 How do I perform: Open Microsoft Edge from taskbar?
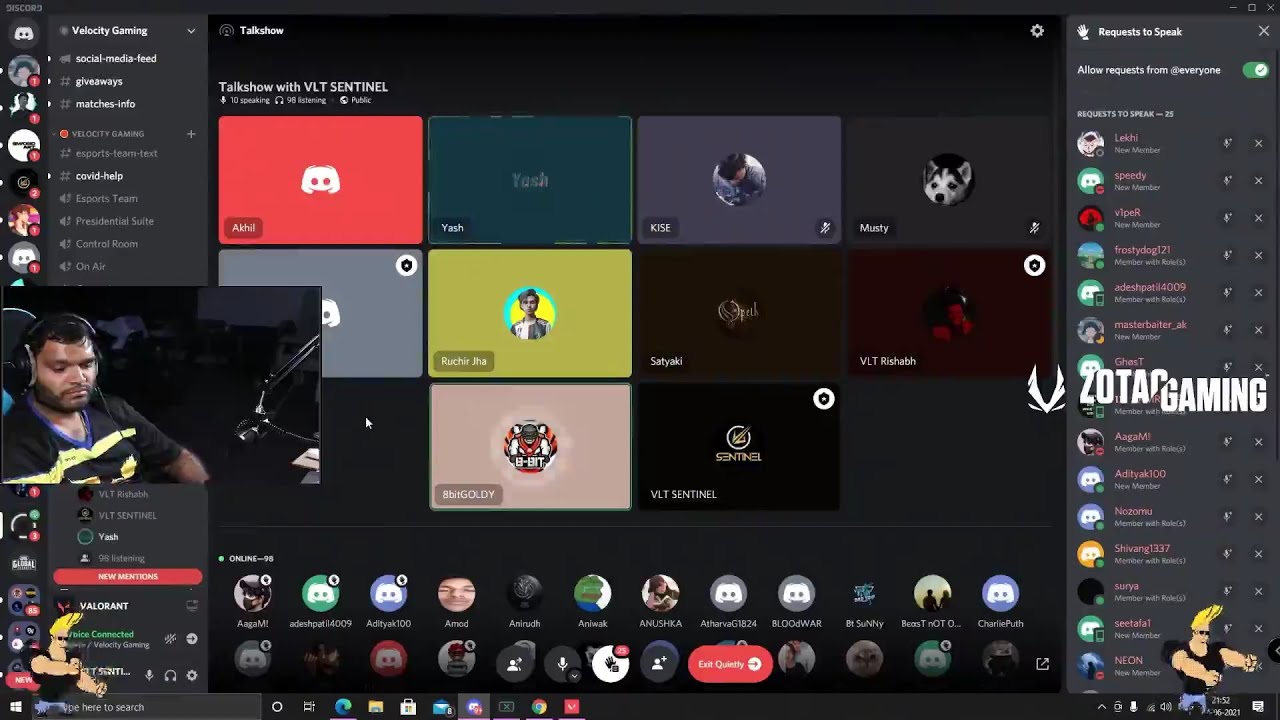[x=343, y=707]
